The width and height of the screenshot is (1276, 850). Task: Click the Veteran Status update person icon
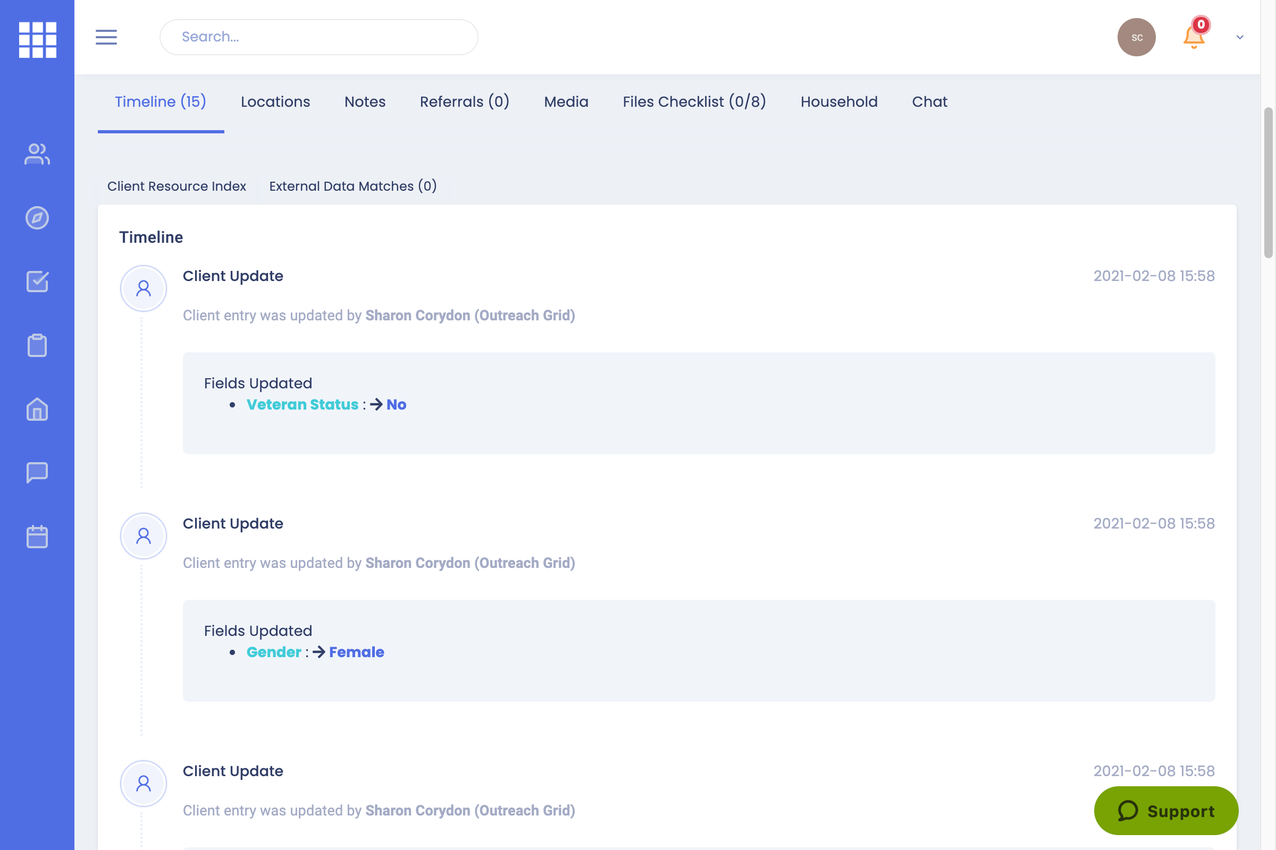(143, 289)
